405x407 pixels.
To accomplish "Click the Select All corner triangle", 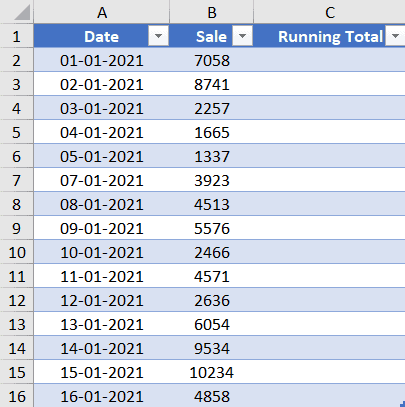I will [22, 13].
